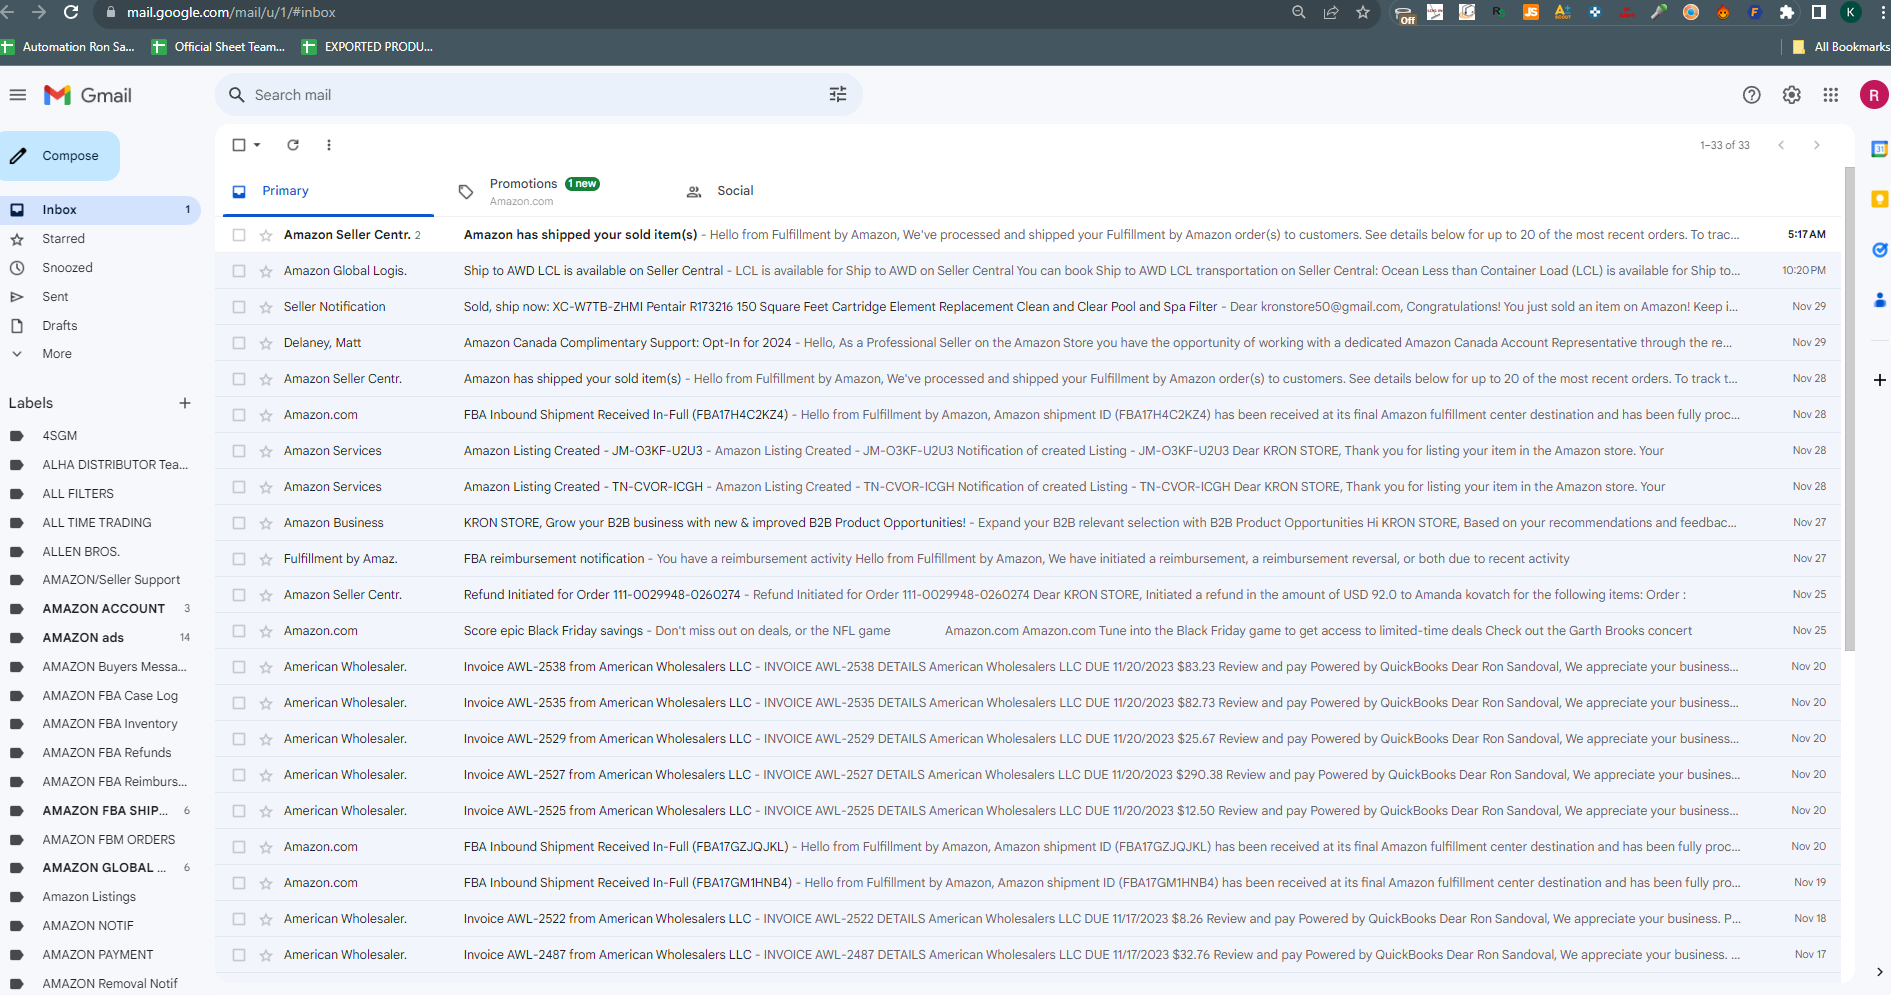Open the Google account avatar R
The image size is (1891, 995).
(1873, 95)
